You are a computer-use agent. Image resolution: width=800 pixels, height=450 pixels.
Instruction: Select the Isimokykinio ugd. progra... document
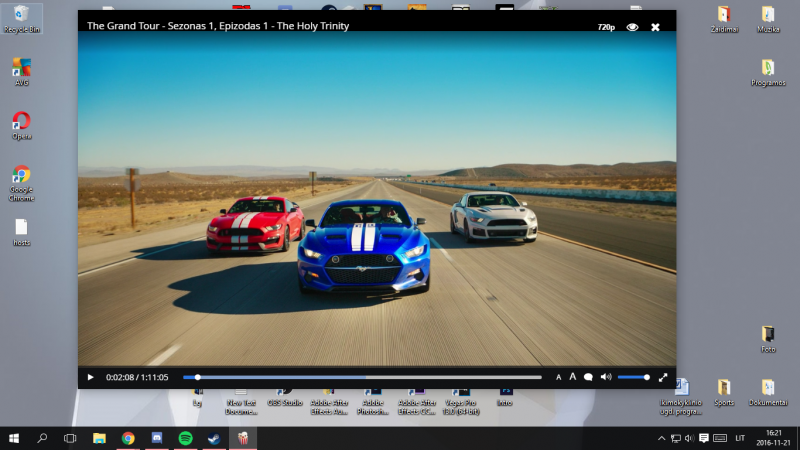681,397
